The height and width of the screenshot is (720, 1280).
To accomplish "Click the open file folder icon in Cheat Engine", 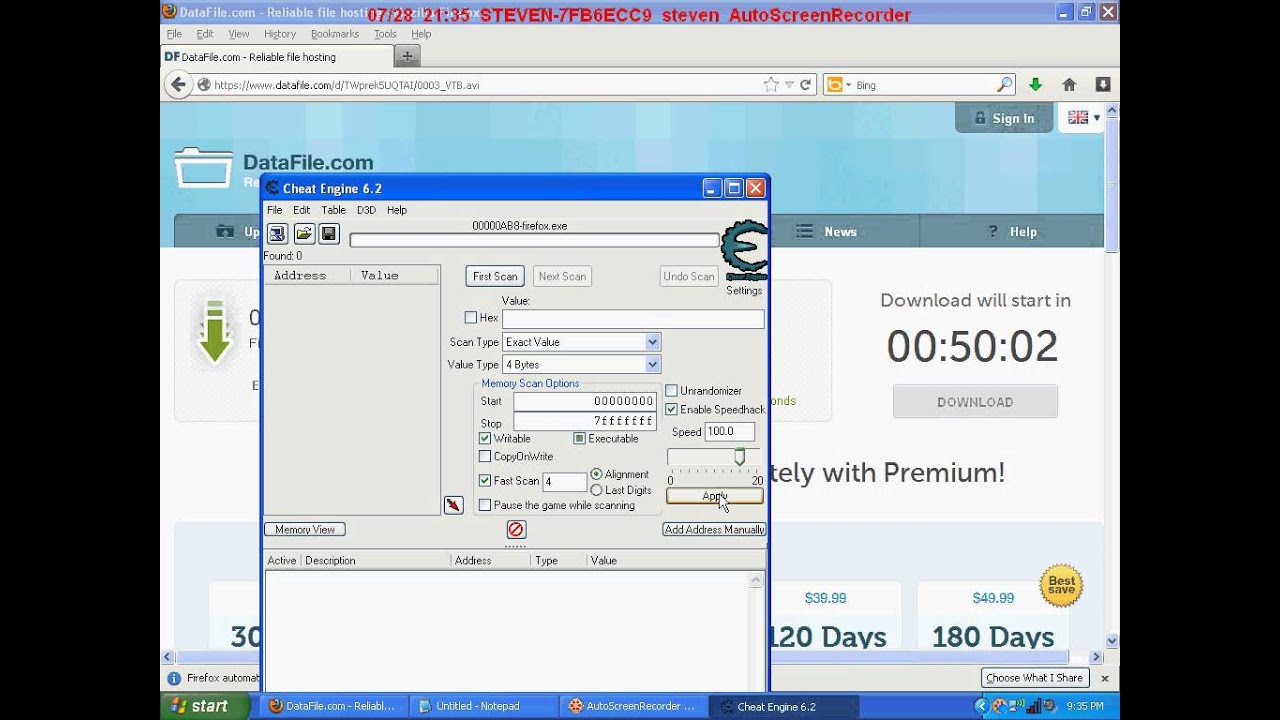I will [303, 234].
